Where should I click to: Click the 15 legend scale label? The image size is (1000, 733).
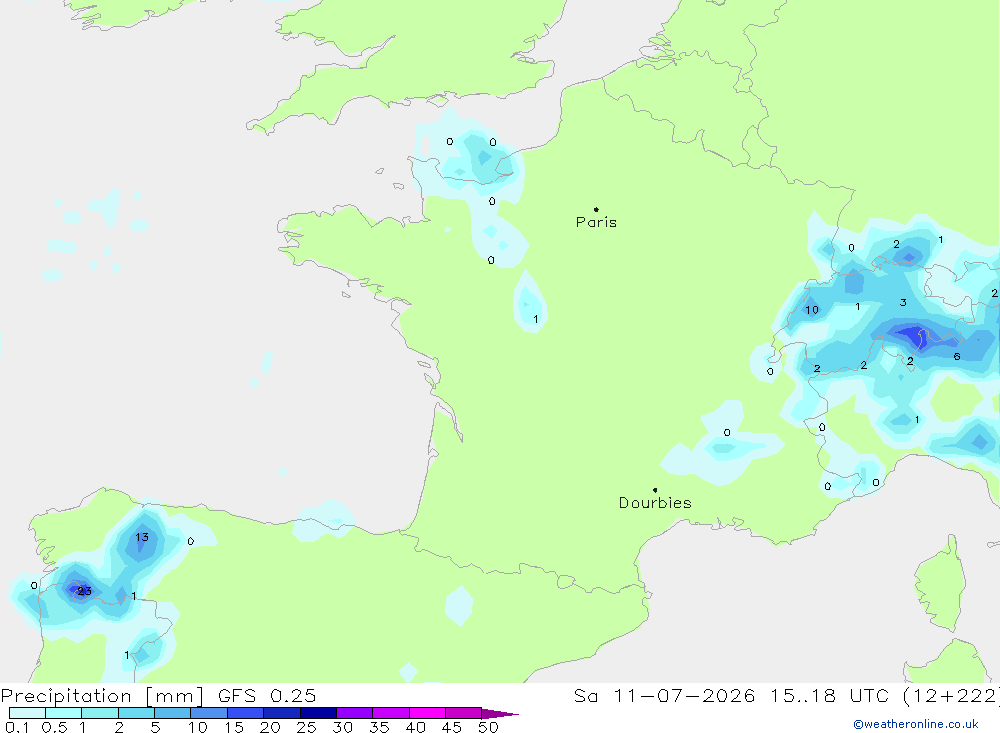coord(233,727)
